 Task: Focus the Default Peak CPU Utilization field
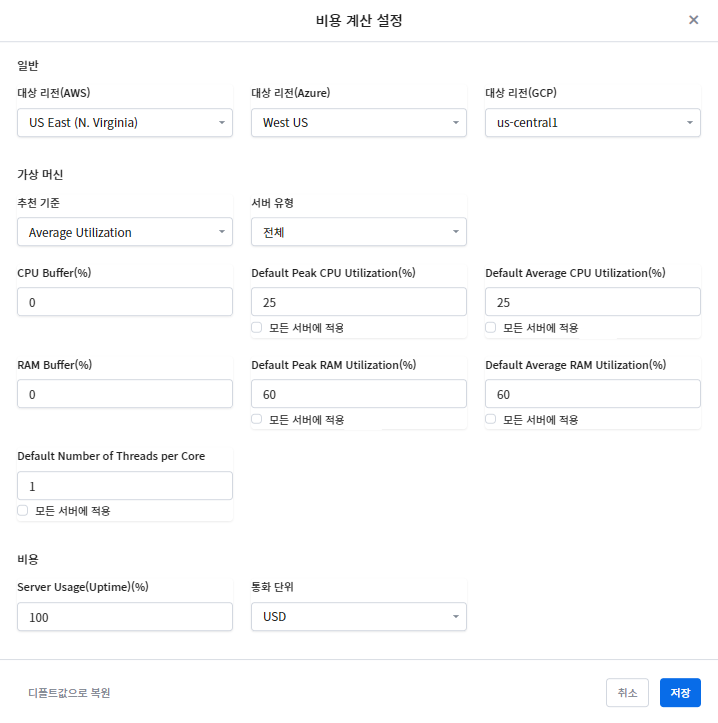tap(358, 302)
